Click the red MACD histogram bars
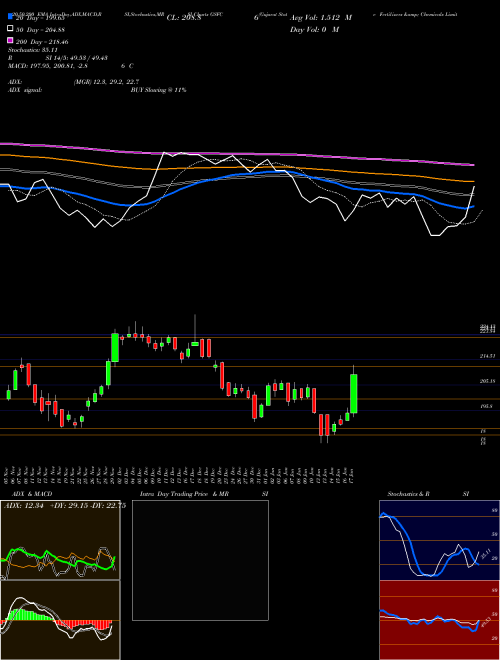Viewport: 500px width, 660px height. [84, 624]
